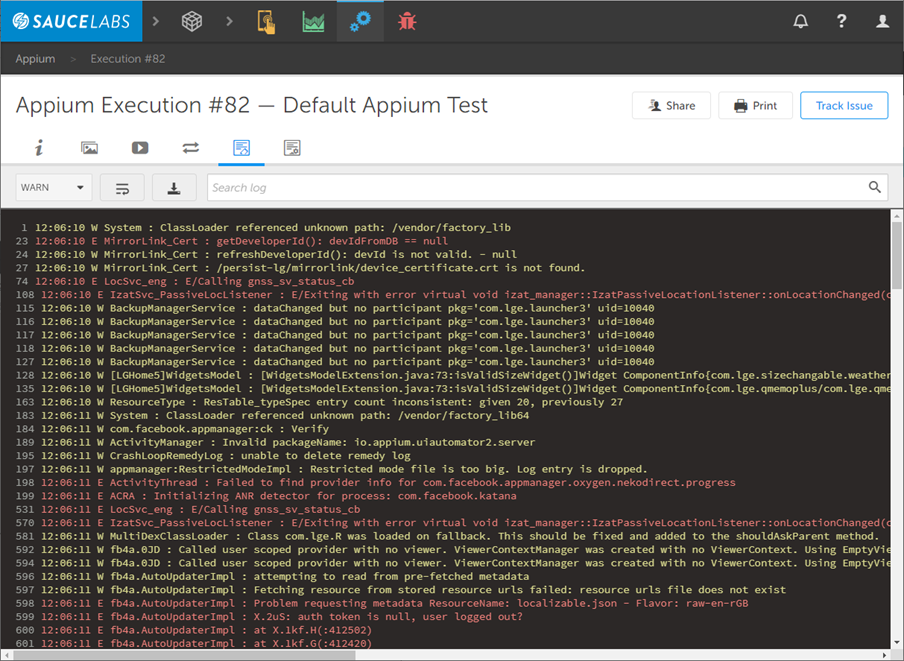Select log line 183 ClassLoader factory_lib64
This screenshot has height=661, width=904.
point(272,416)
